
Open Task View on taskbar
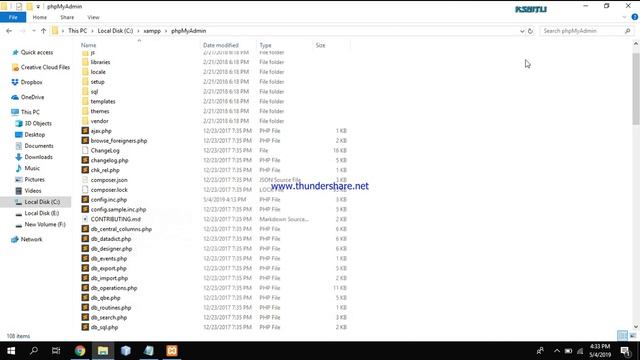[56, 351]
